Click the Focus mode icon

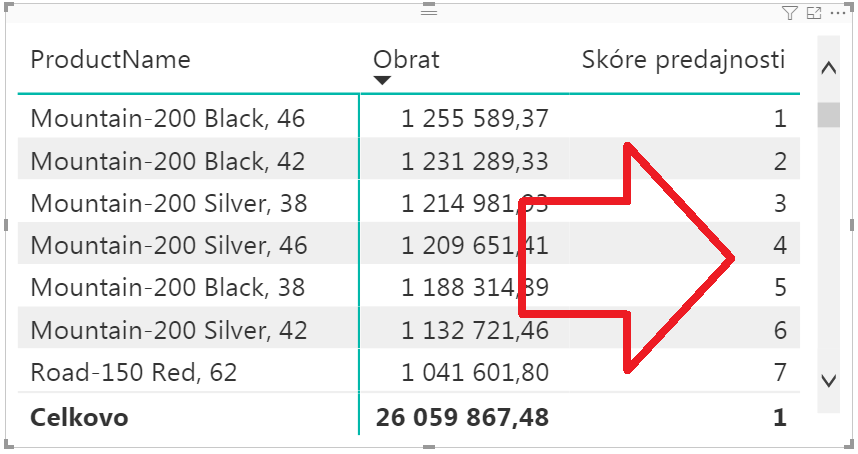pyautogui.click(x=813, y=13)
